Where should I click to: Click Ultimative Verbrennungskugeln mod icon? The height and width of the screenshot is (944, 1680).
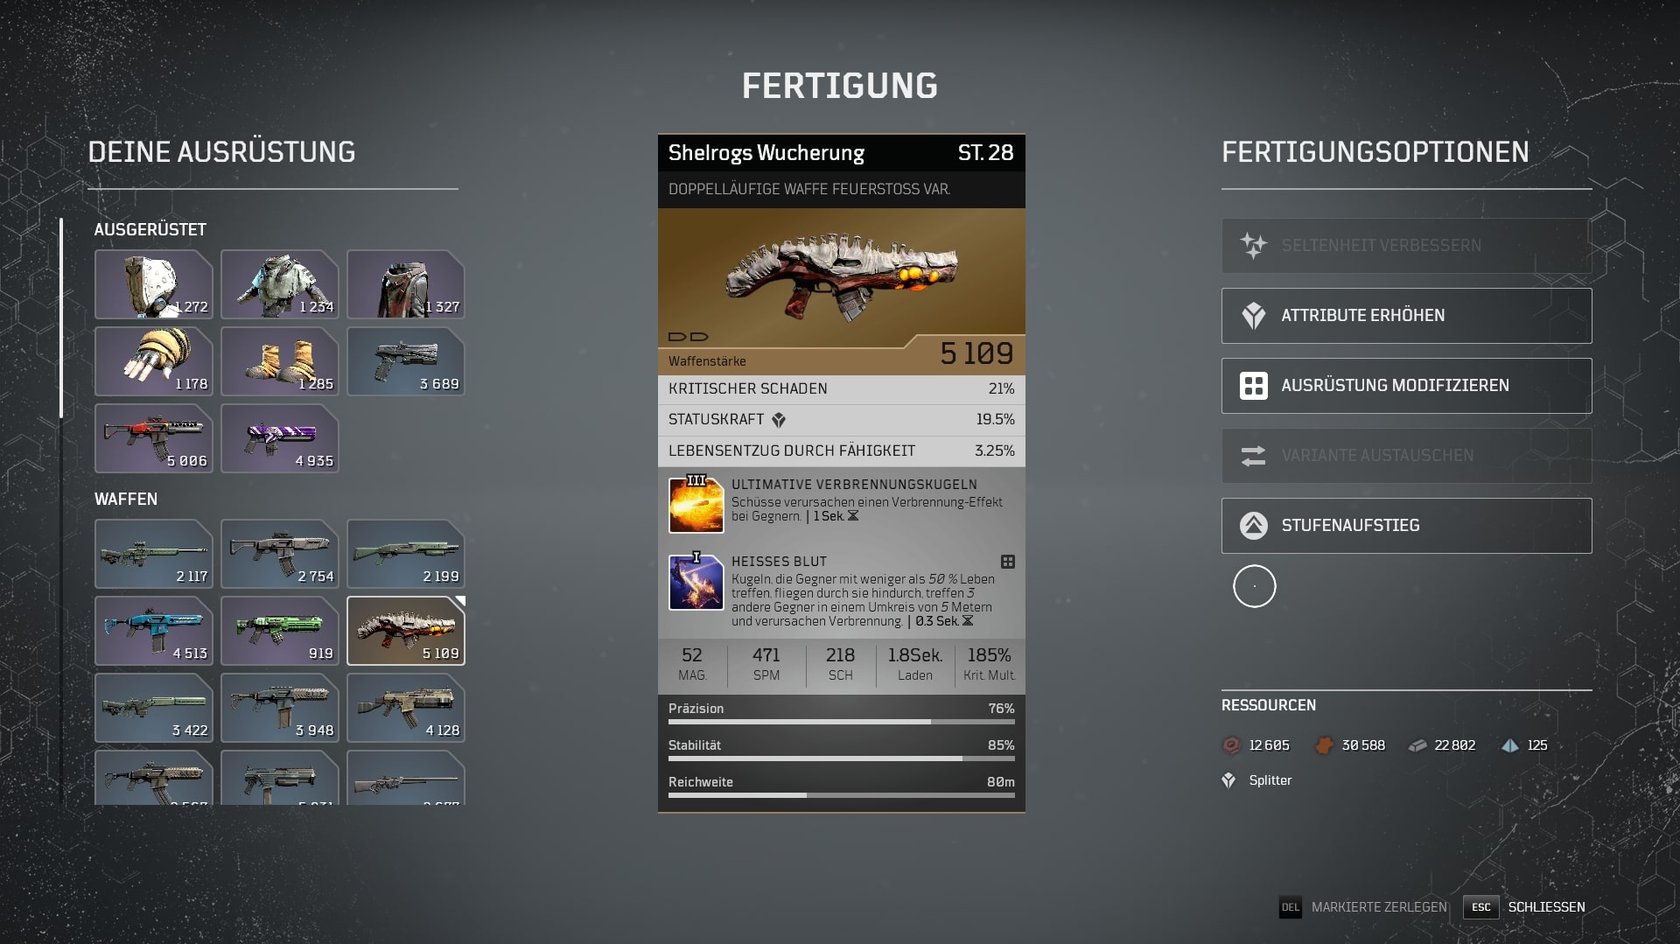coord(696,505)
